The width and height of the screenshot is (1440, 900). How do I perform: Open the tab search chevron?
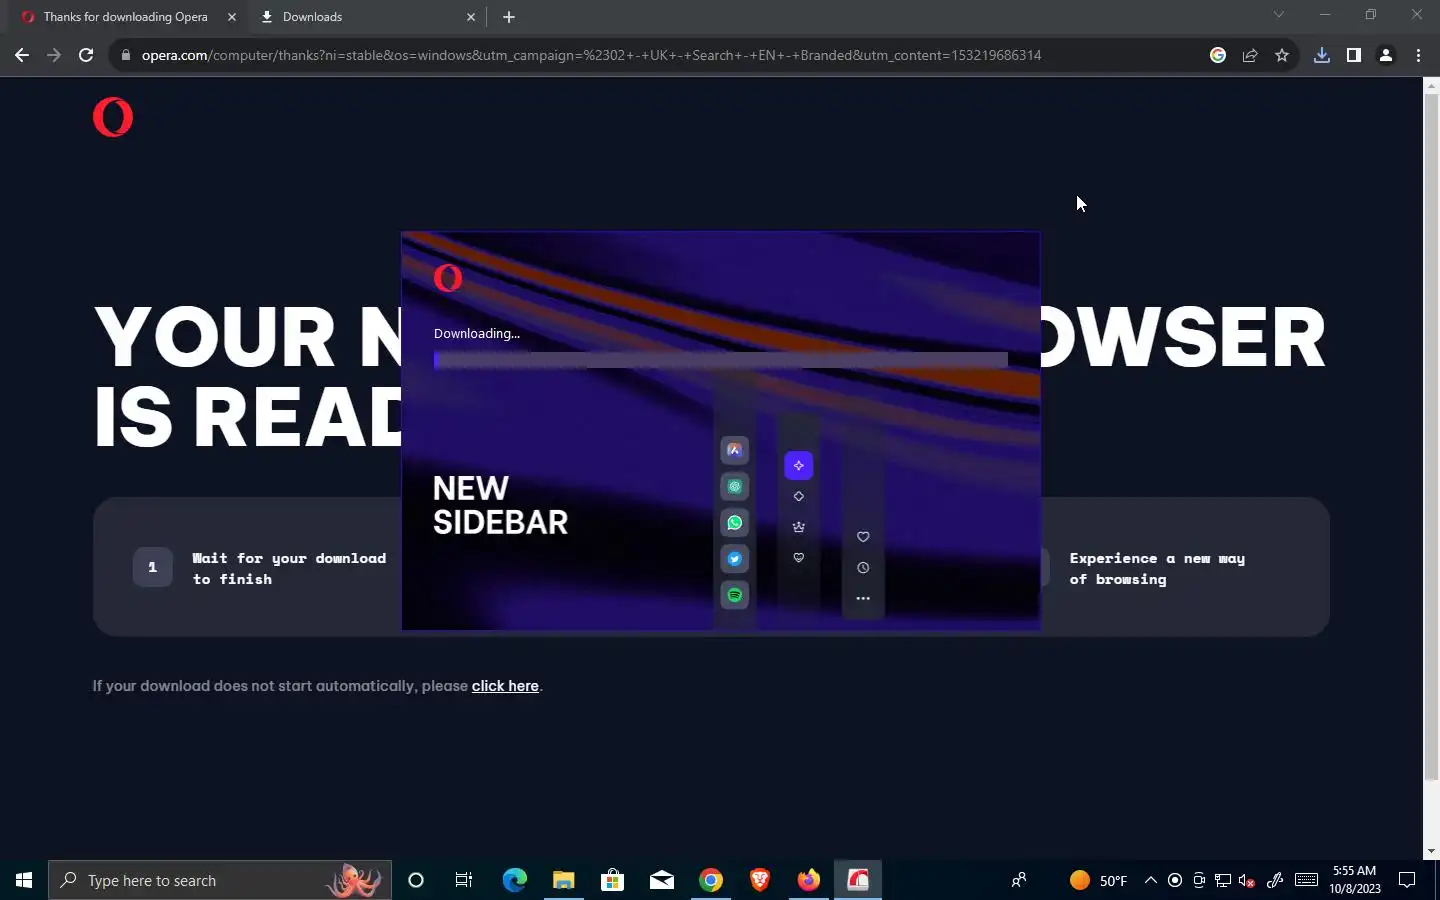pos(1278,15)
